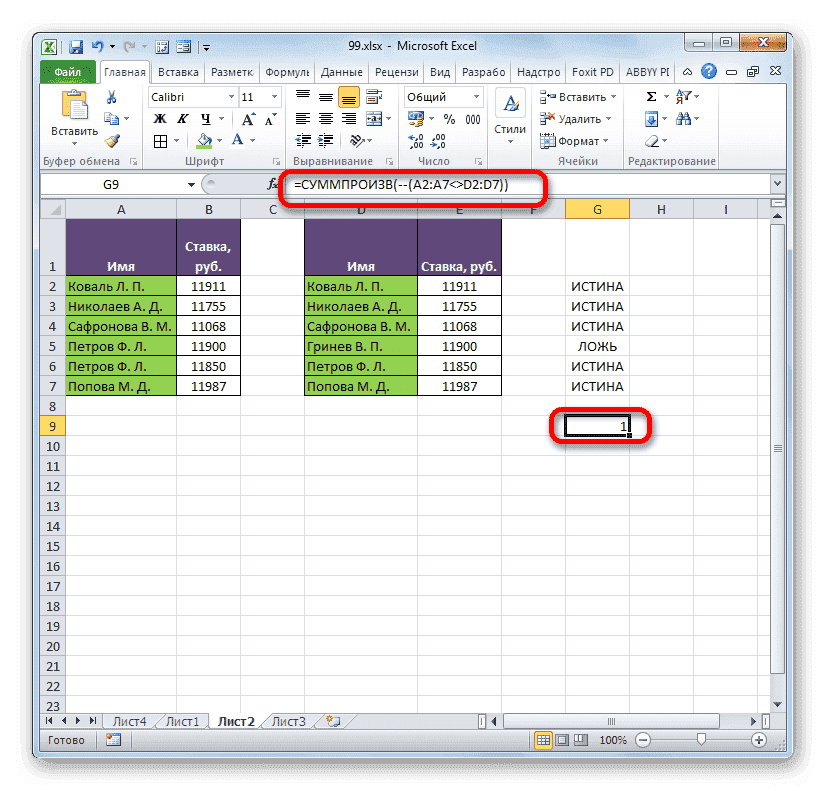The image size is (826, 791).
Task: Toggle the underline Ч formatting
Action: coord(208,117)
